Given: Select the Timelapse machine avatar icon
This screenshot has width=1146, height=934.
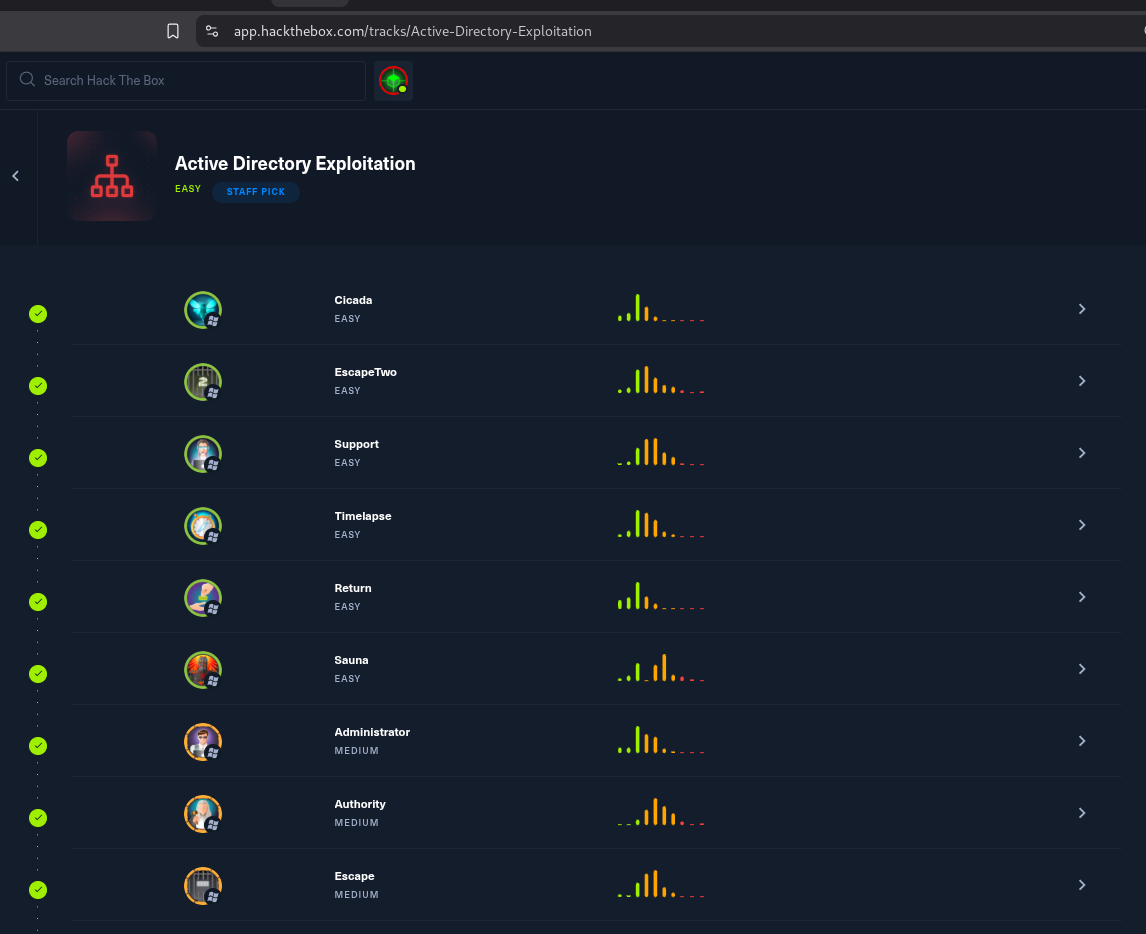Looking at the screenshot, I should pos(203,526).
